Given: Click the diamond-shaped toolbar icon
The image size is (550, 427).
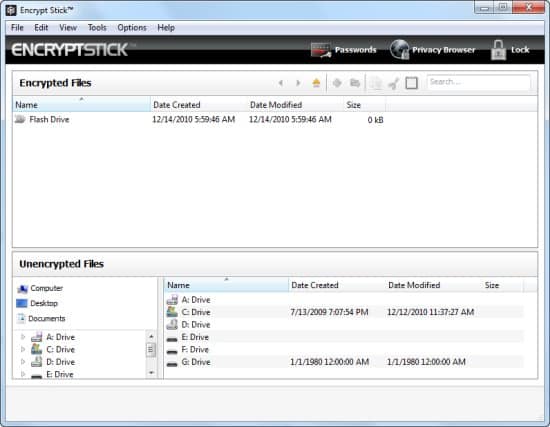Looking at the screenshot, I should click(x=337, y=83).
